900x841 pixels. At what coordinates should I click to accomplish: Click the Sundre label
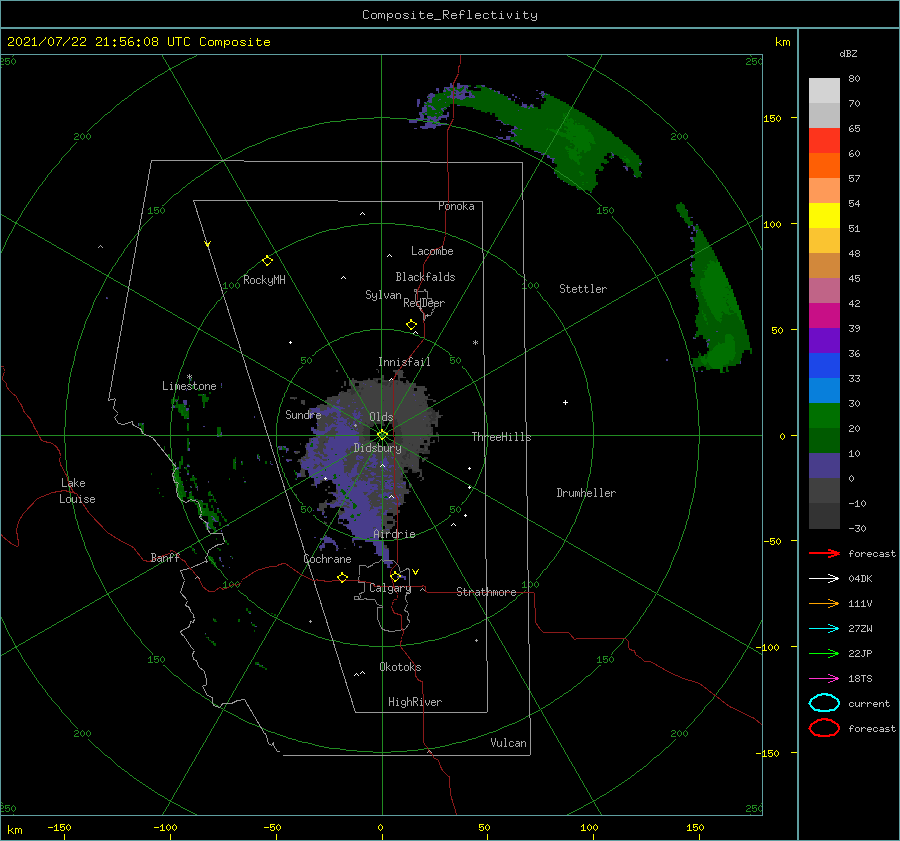(303, 414)
